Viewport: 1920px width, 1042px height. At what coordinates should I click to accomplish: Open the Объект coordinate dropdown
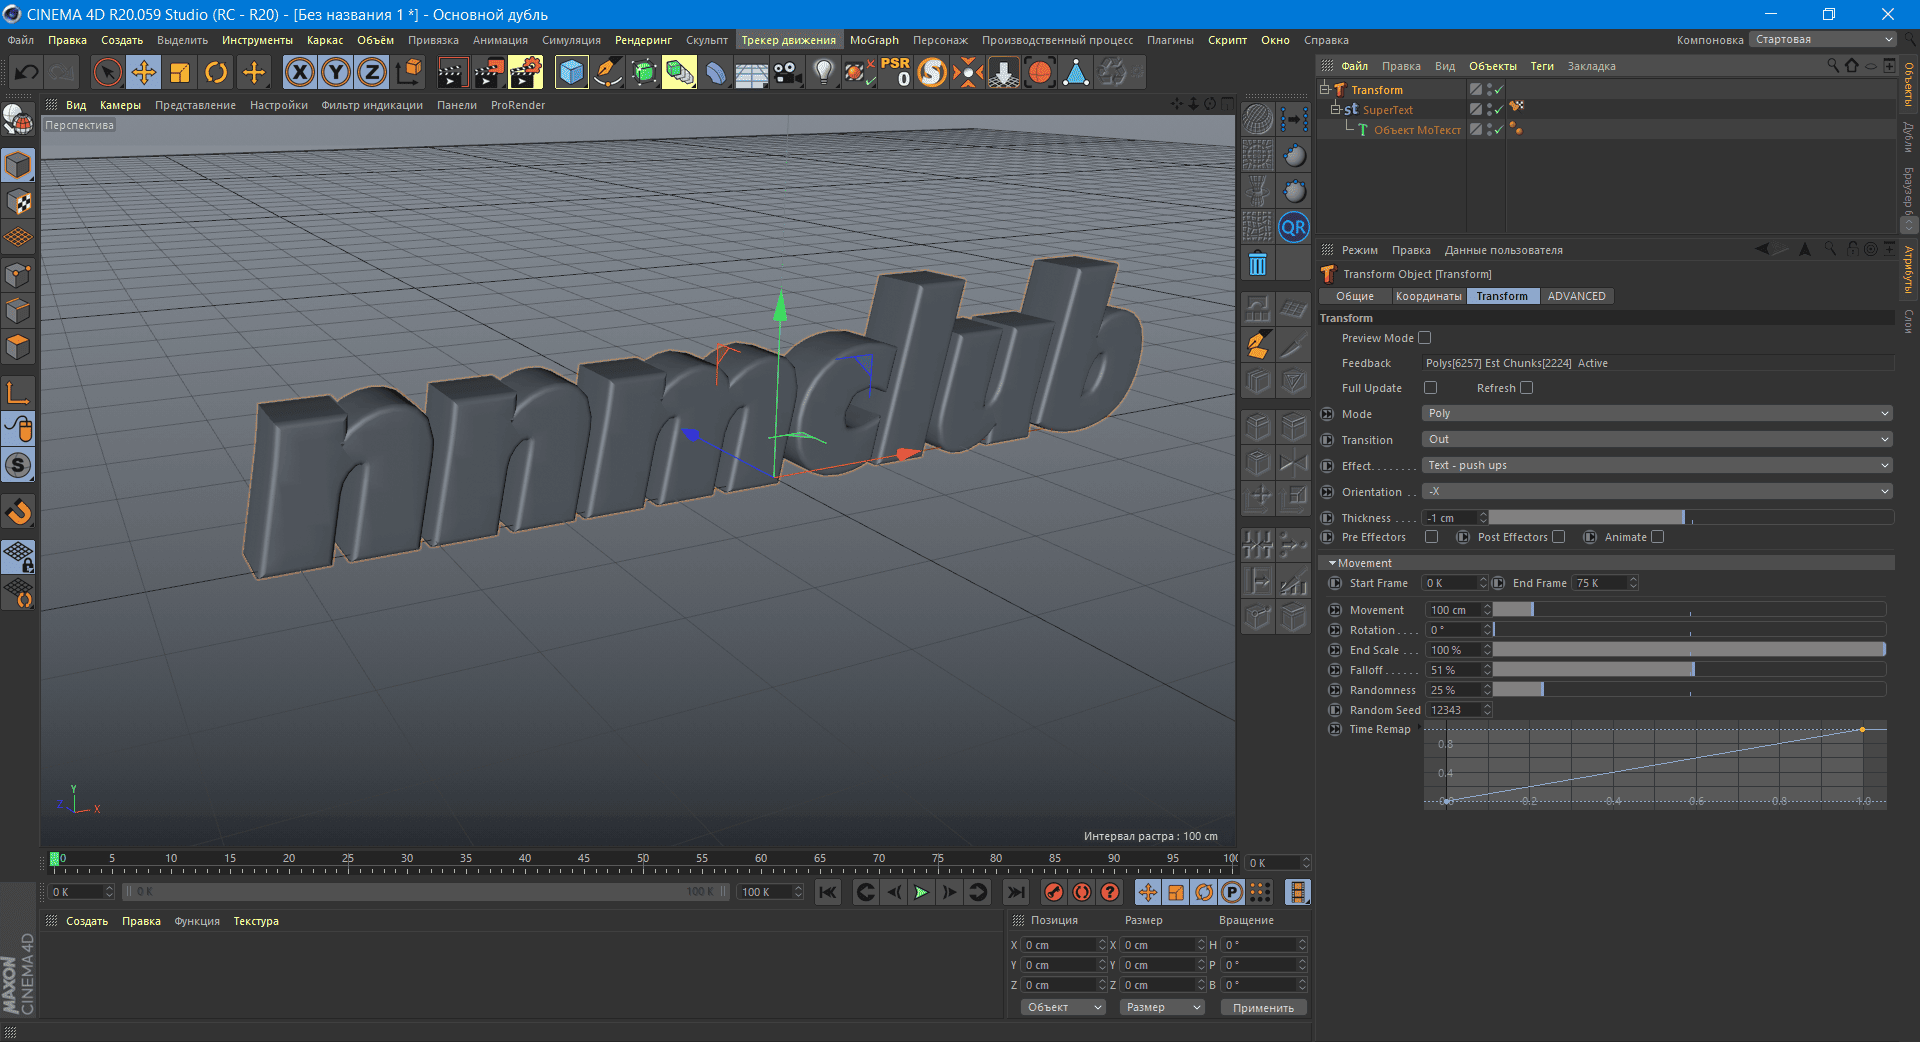1063,1007
